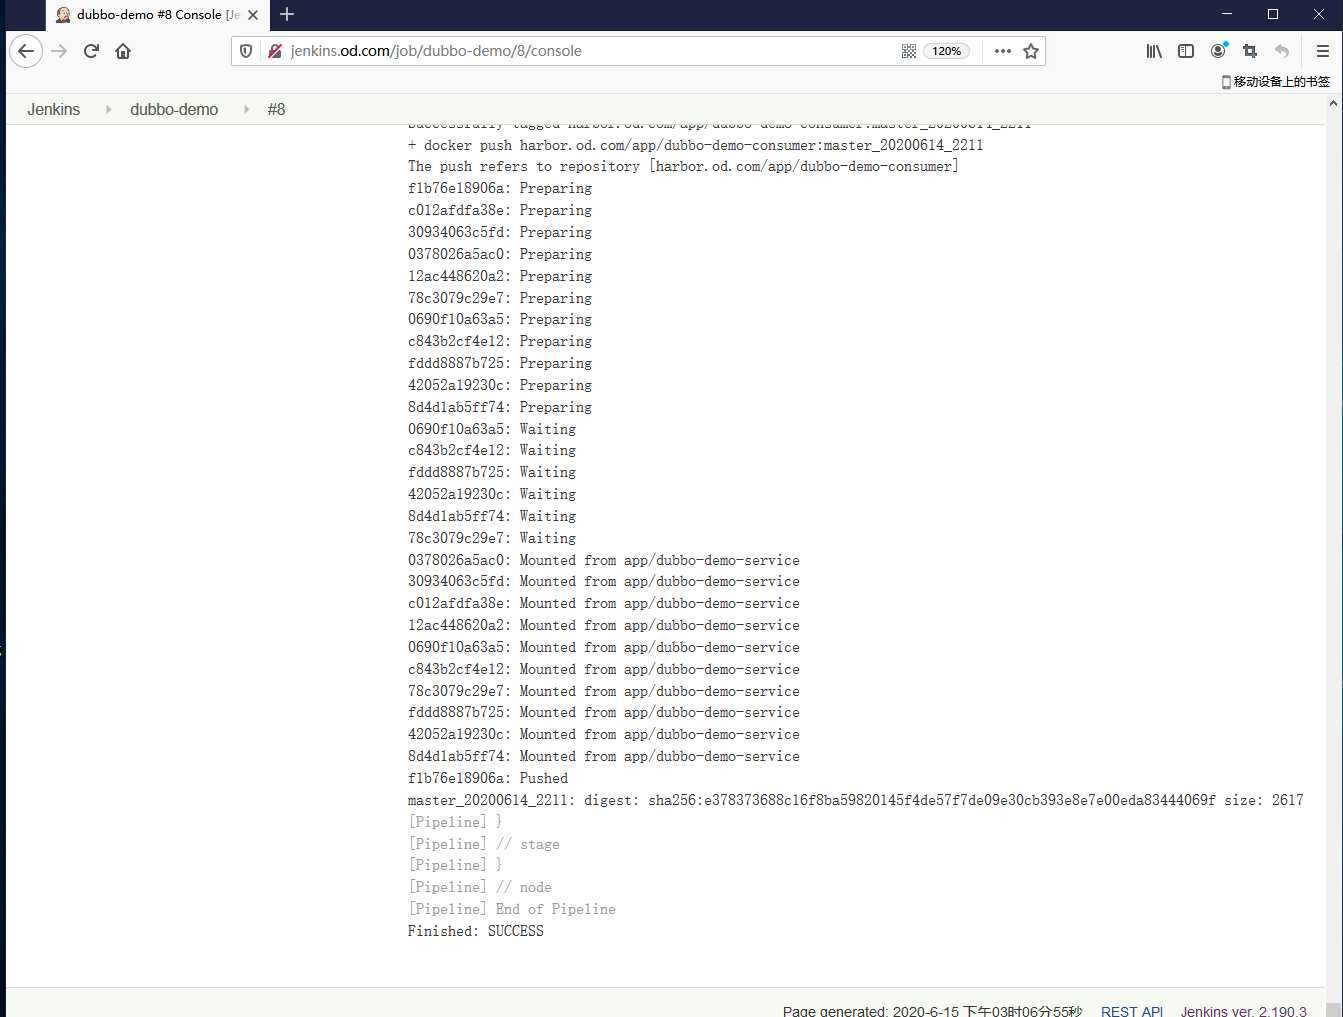
Task: Toggle the browser sidebar view
Action: pos(1186,51)
